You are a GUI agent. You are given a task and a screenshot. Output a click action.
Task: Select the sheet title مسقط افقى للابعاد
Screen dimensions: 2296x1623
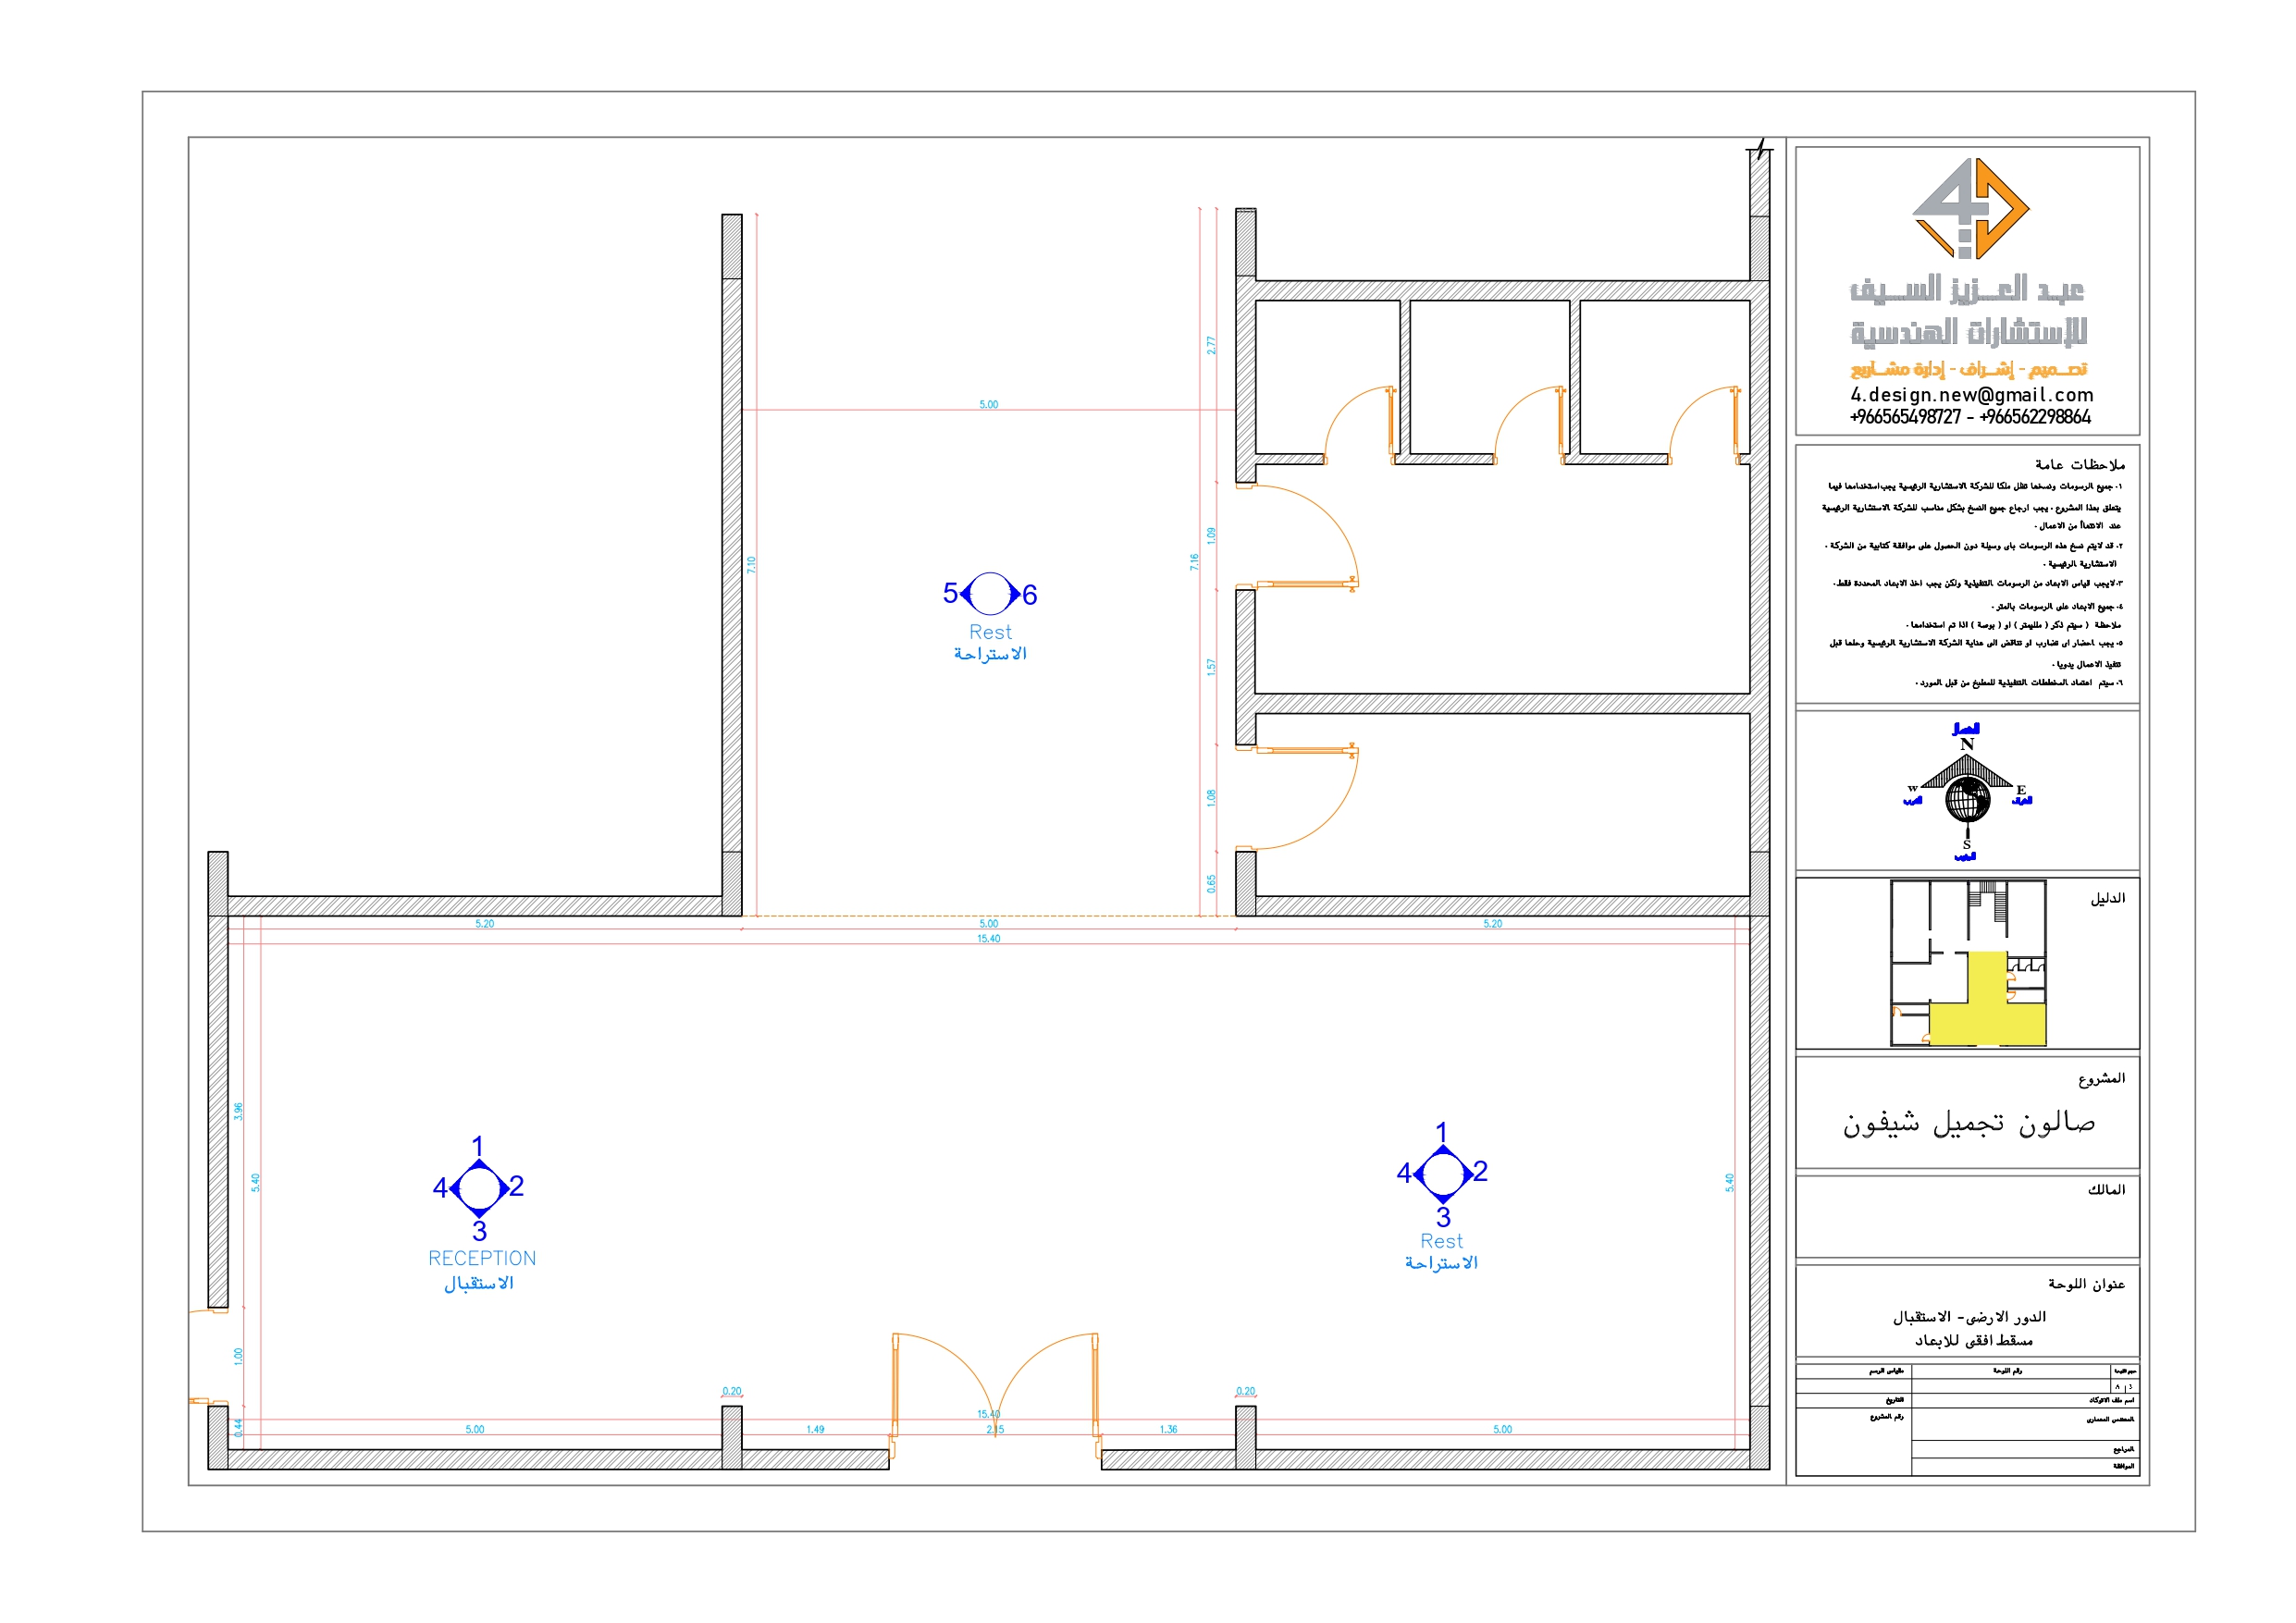(1974, 1341)
